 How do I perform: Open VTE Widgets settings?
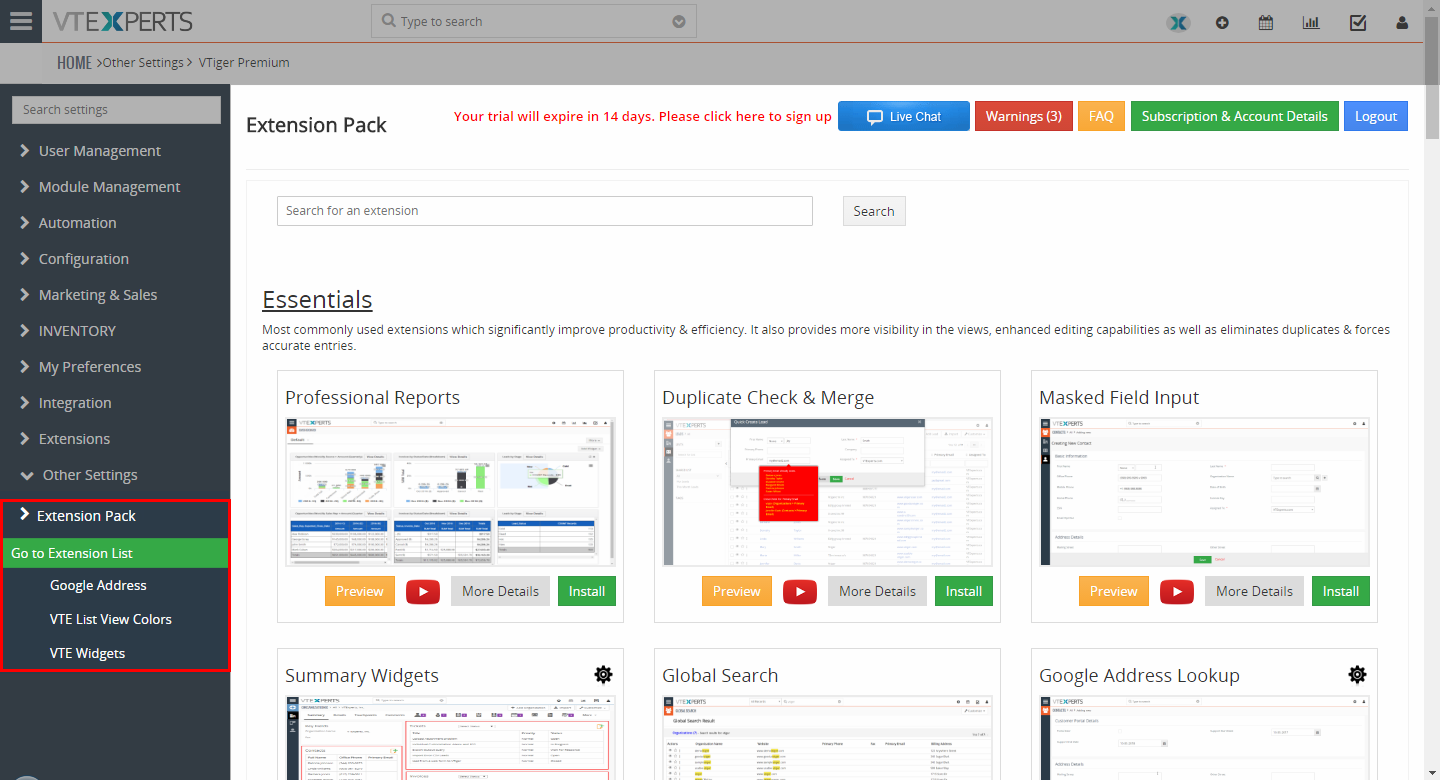[87, 654]
